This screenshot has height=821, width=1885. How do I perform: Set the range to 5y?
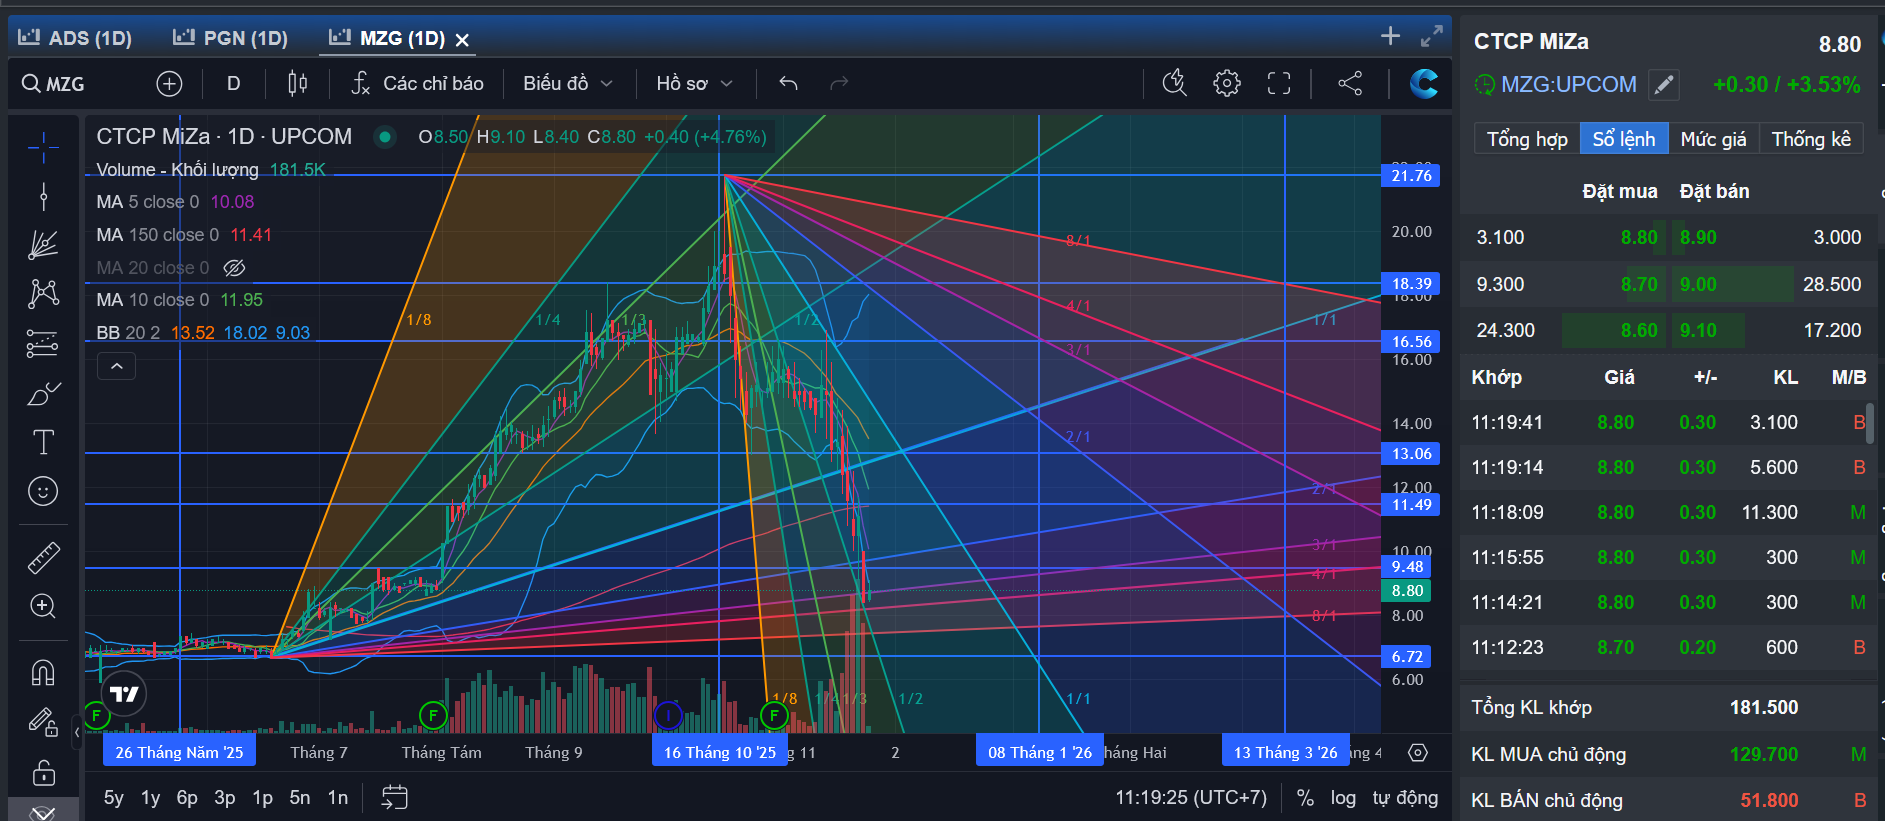click(114, 798)
